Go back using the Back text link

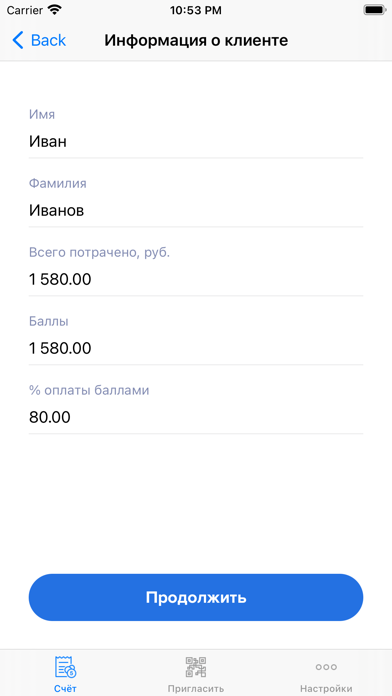(48, 40)
